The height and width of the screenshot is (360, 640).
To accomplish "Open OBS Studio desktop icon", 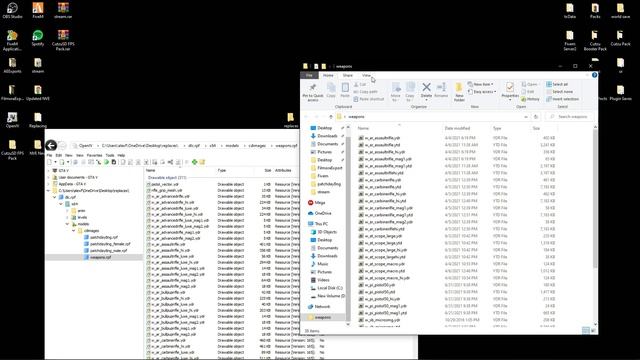I will 12,10.
